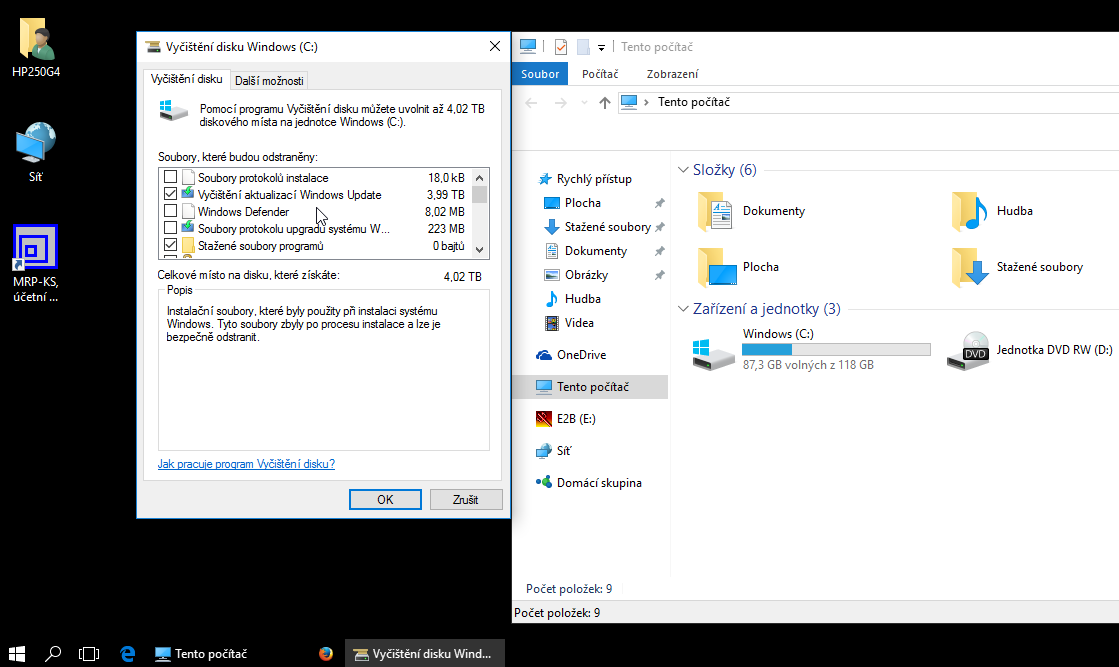Image resolution: width=1119 pixels, height=667 pixels.
Task: Switch to Vyčištění disku taskbar button
Action: (x=425, y=653)
